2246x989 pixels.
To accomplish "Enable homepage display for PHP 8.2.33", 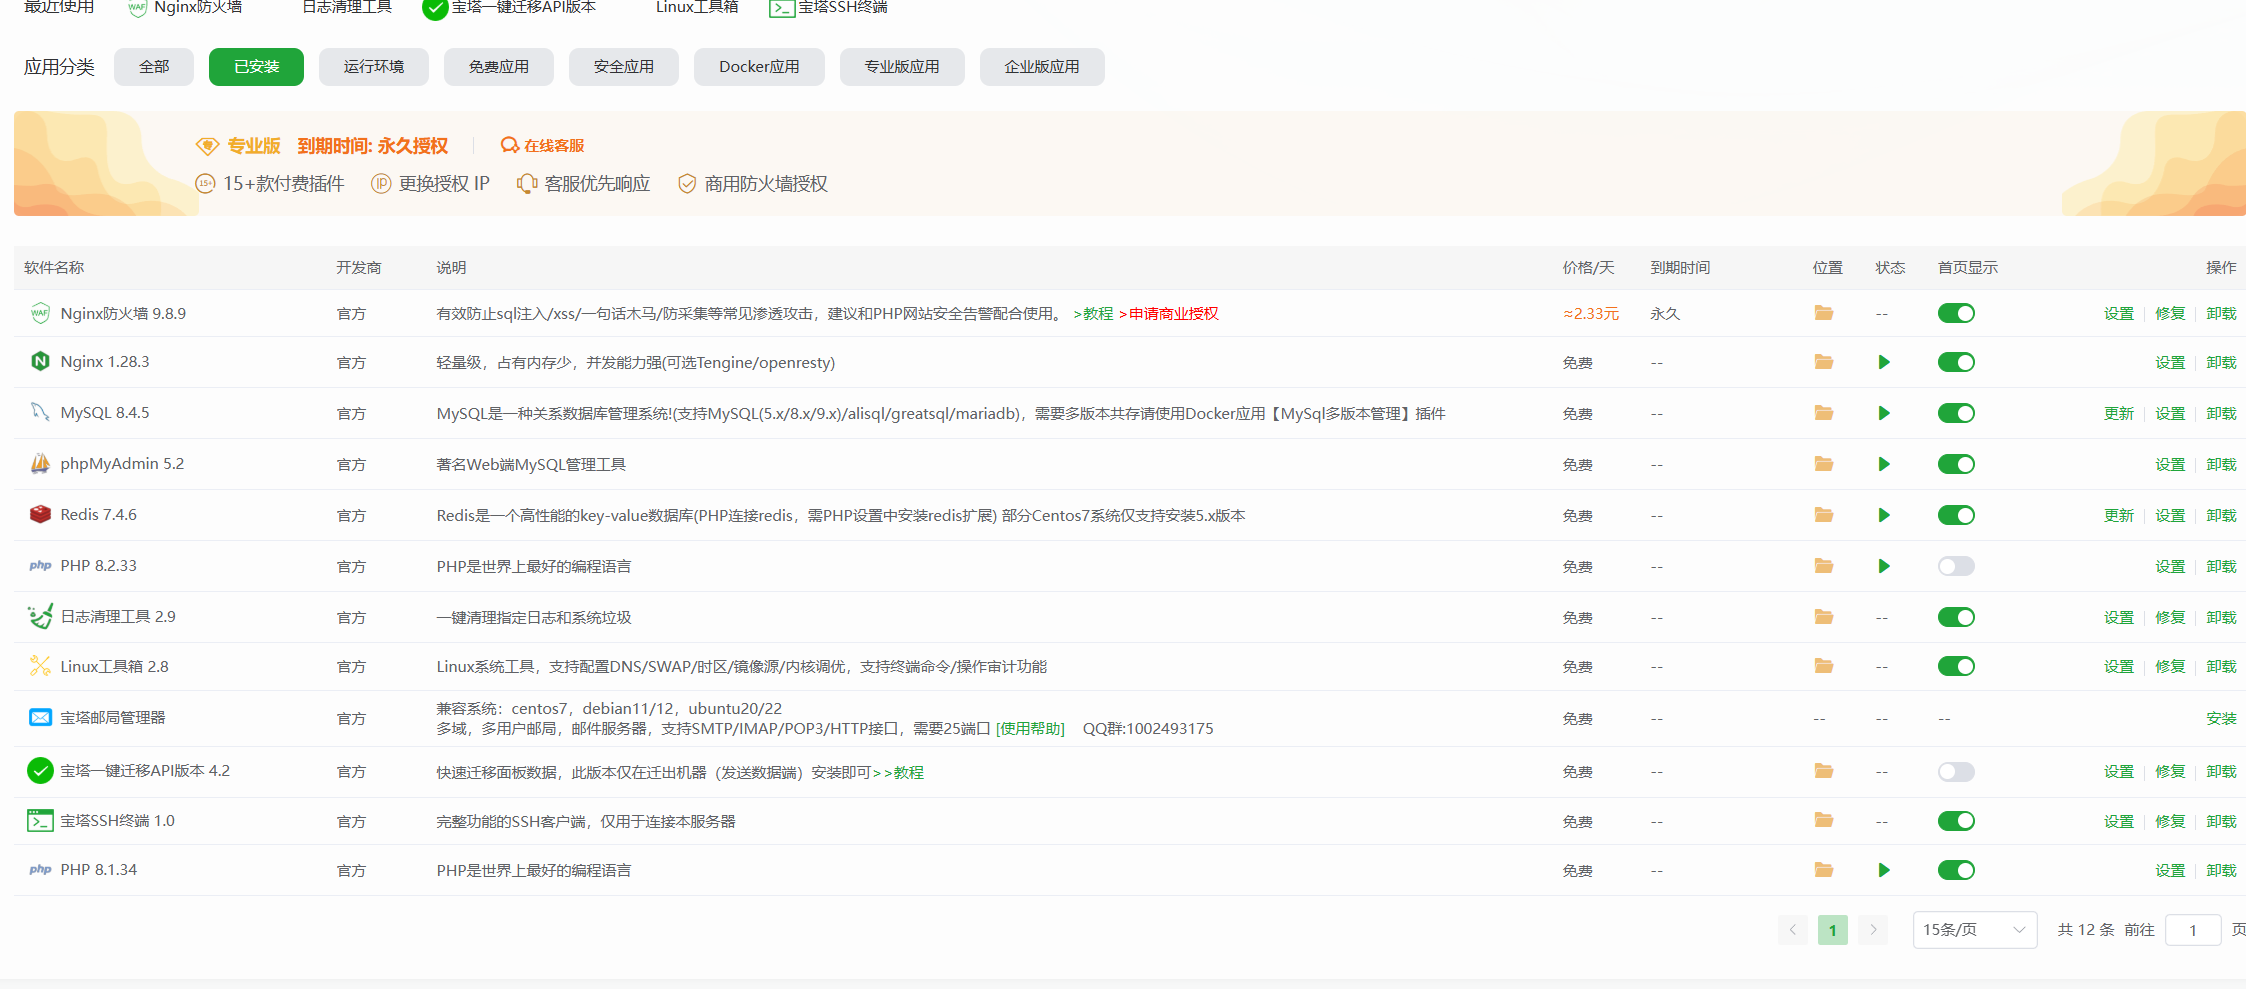I will (x=1956, y=566).
